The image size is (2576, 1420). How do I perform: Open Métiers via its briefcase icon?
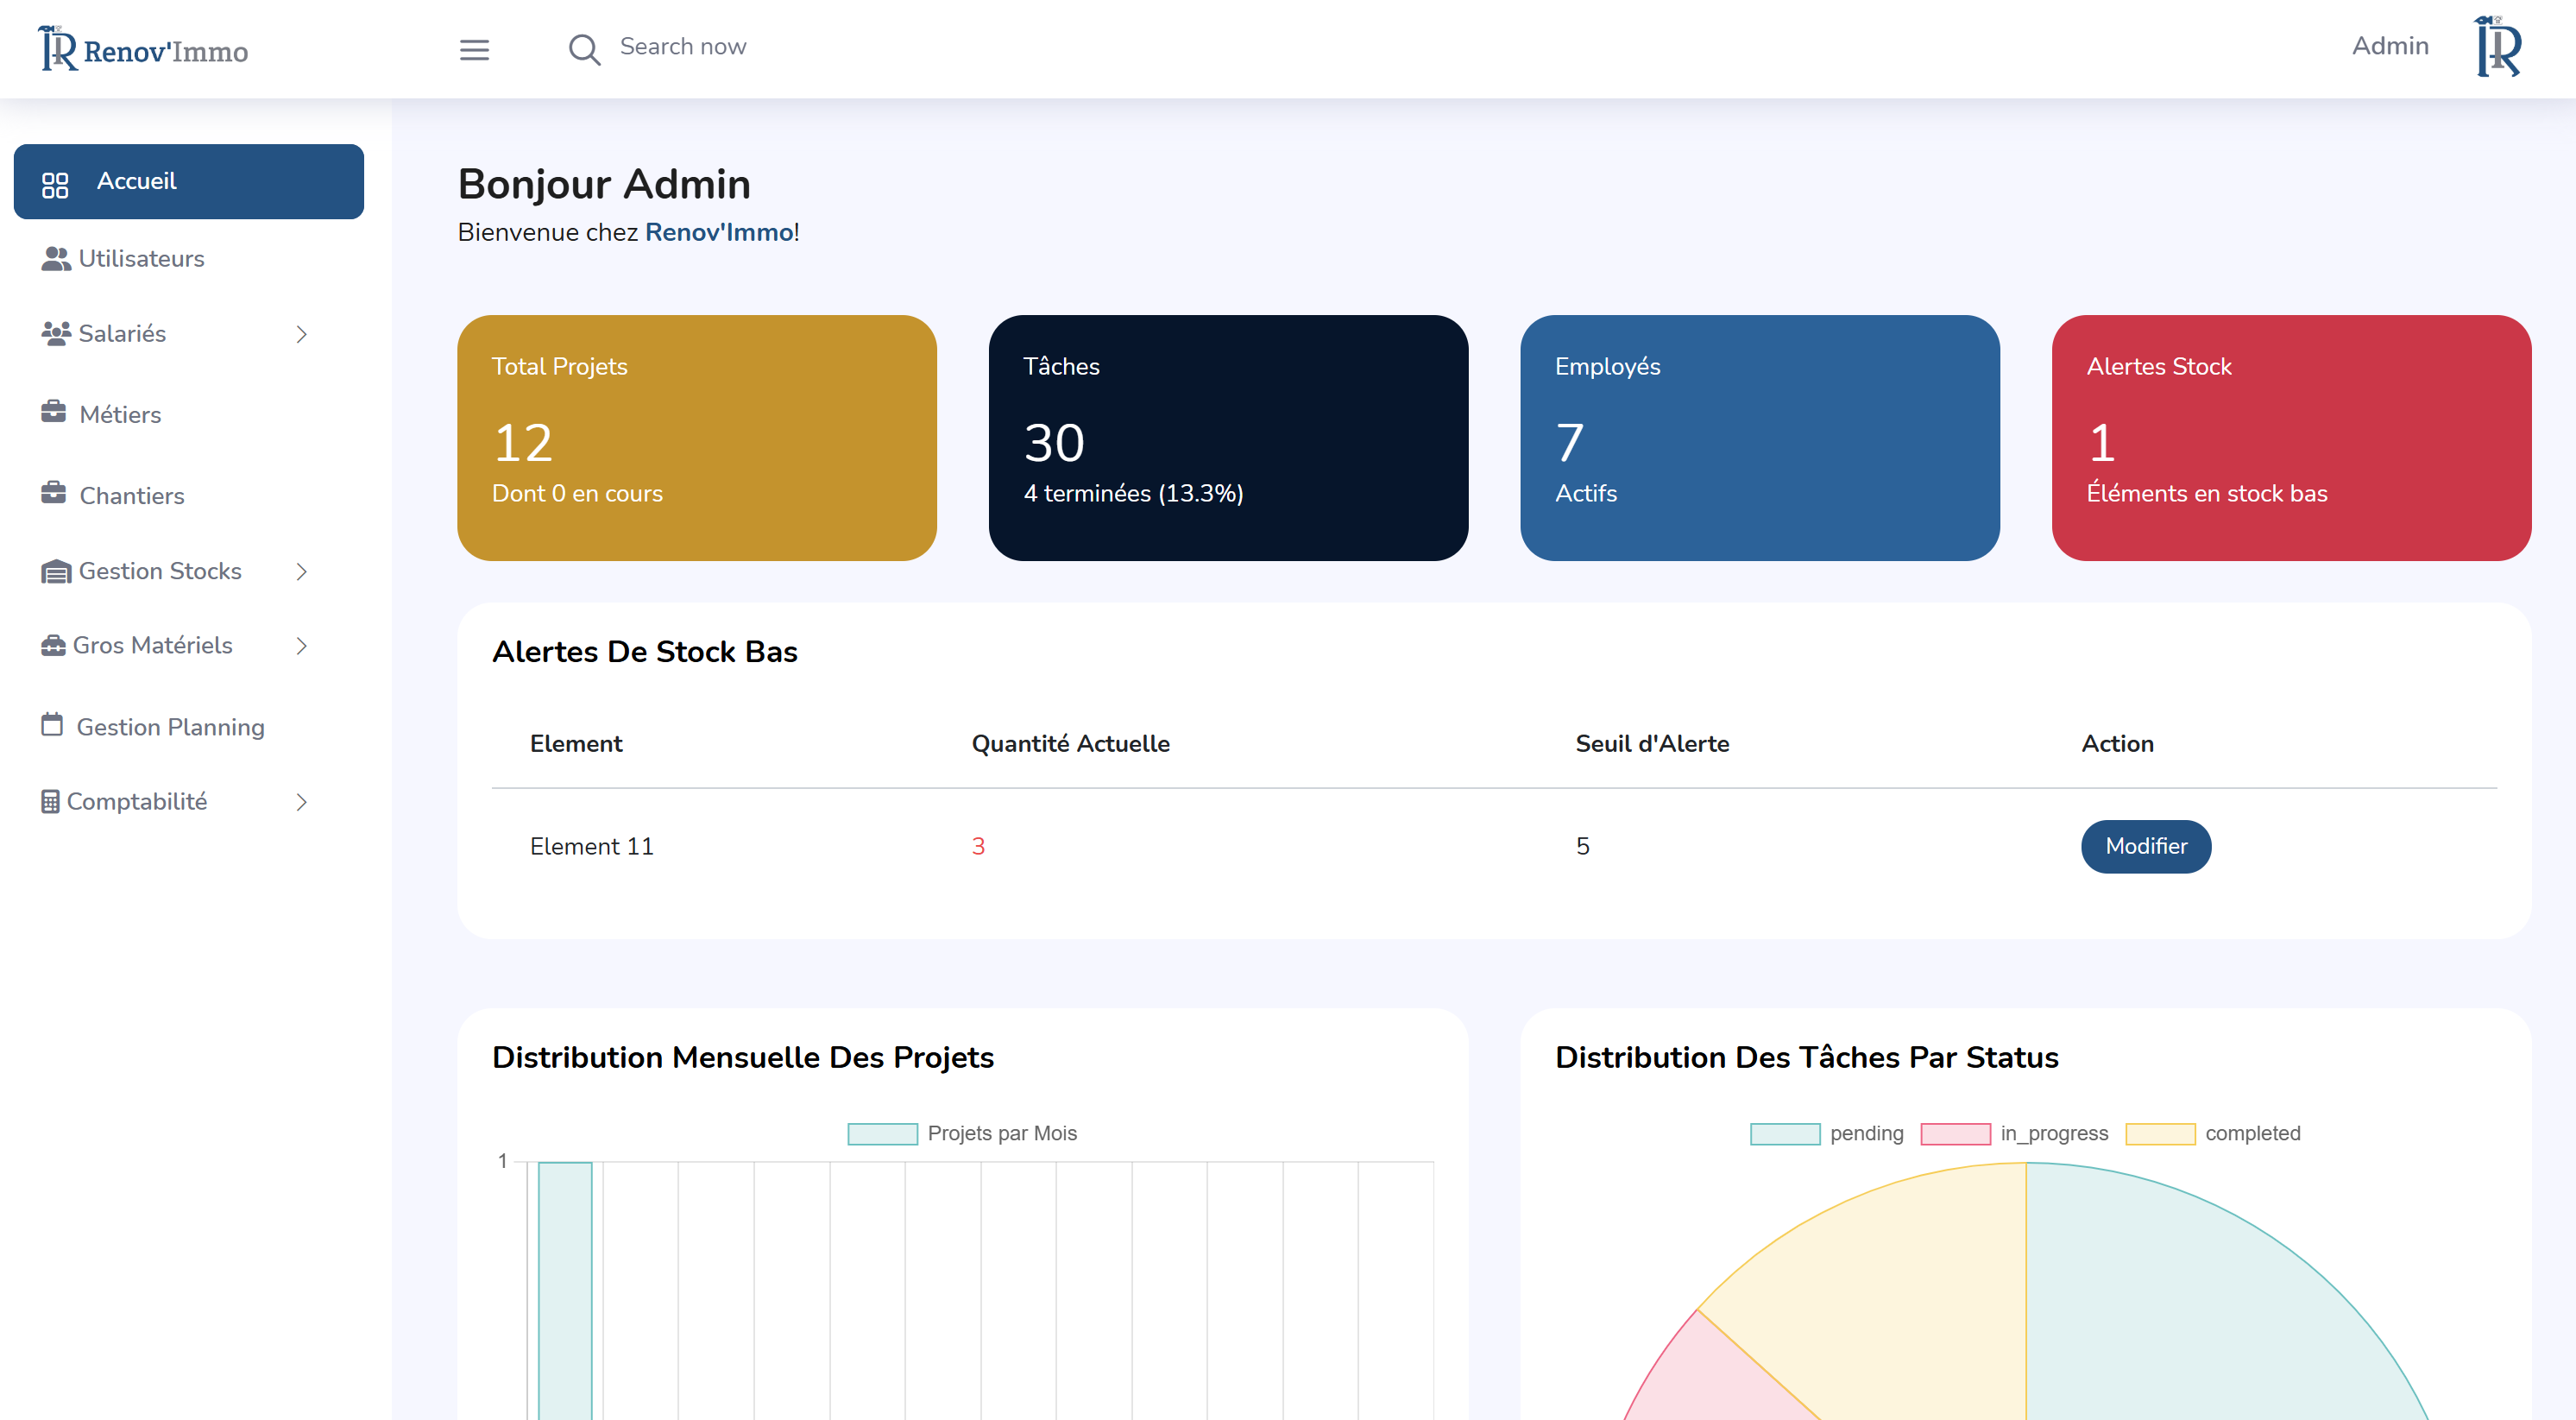(x=55, y=413)
